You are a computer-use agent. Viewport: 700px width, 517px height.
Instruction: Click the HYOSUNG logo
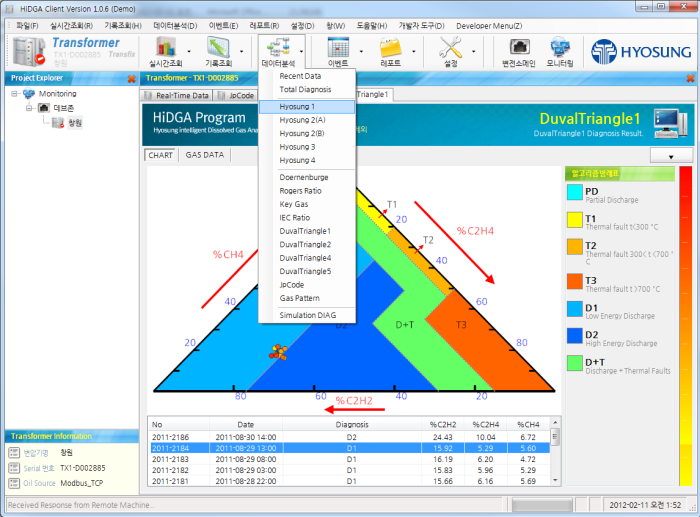(641, 52)
